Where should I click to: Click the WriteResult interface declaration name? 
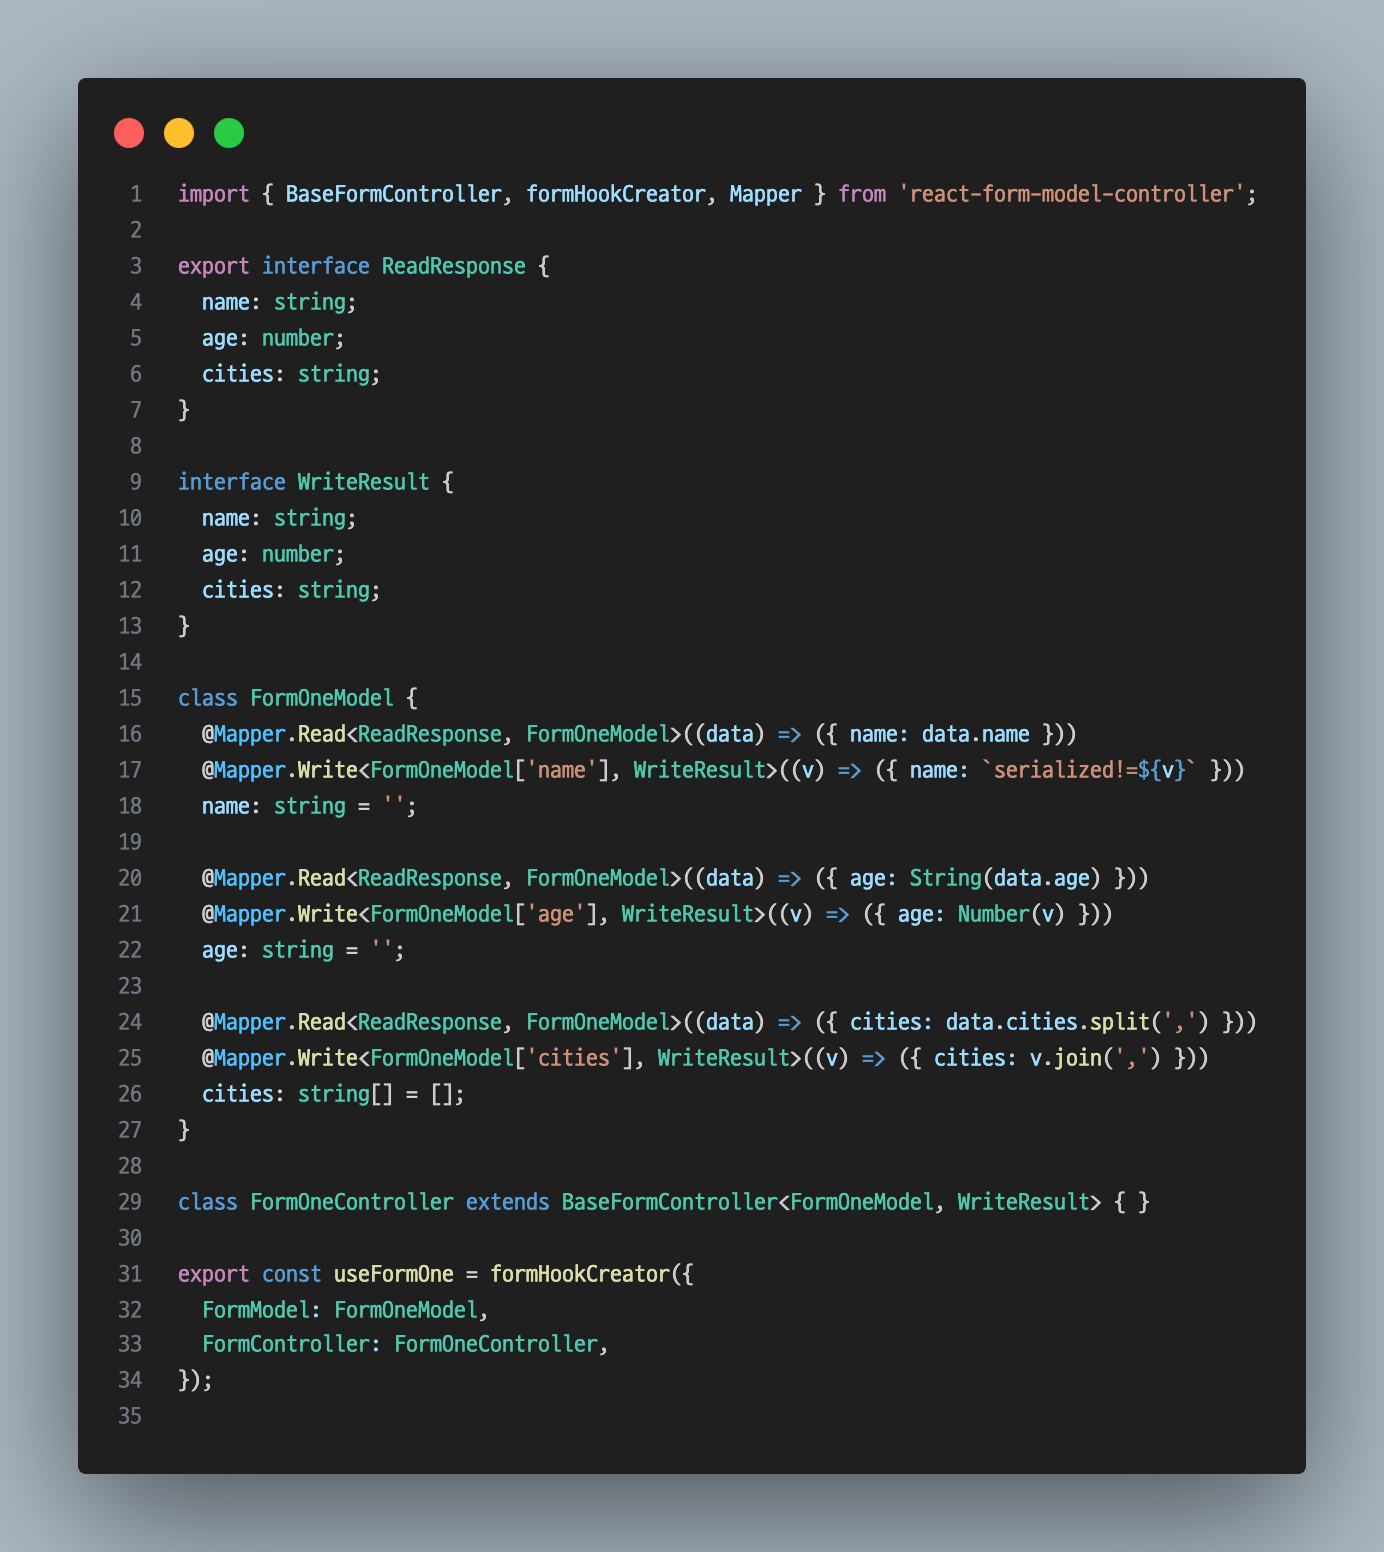[363, 482]
